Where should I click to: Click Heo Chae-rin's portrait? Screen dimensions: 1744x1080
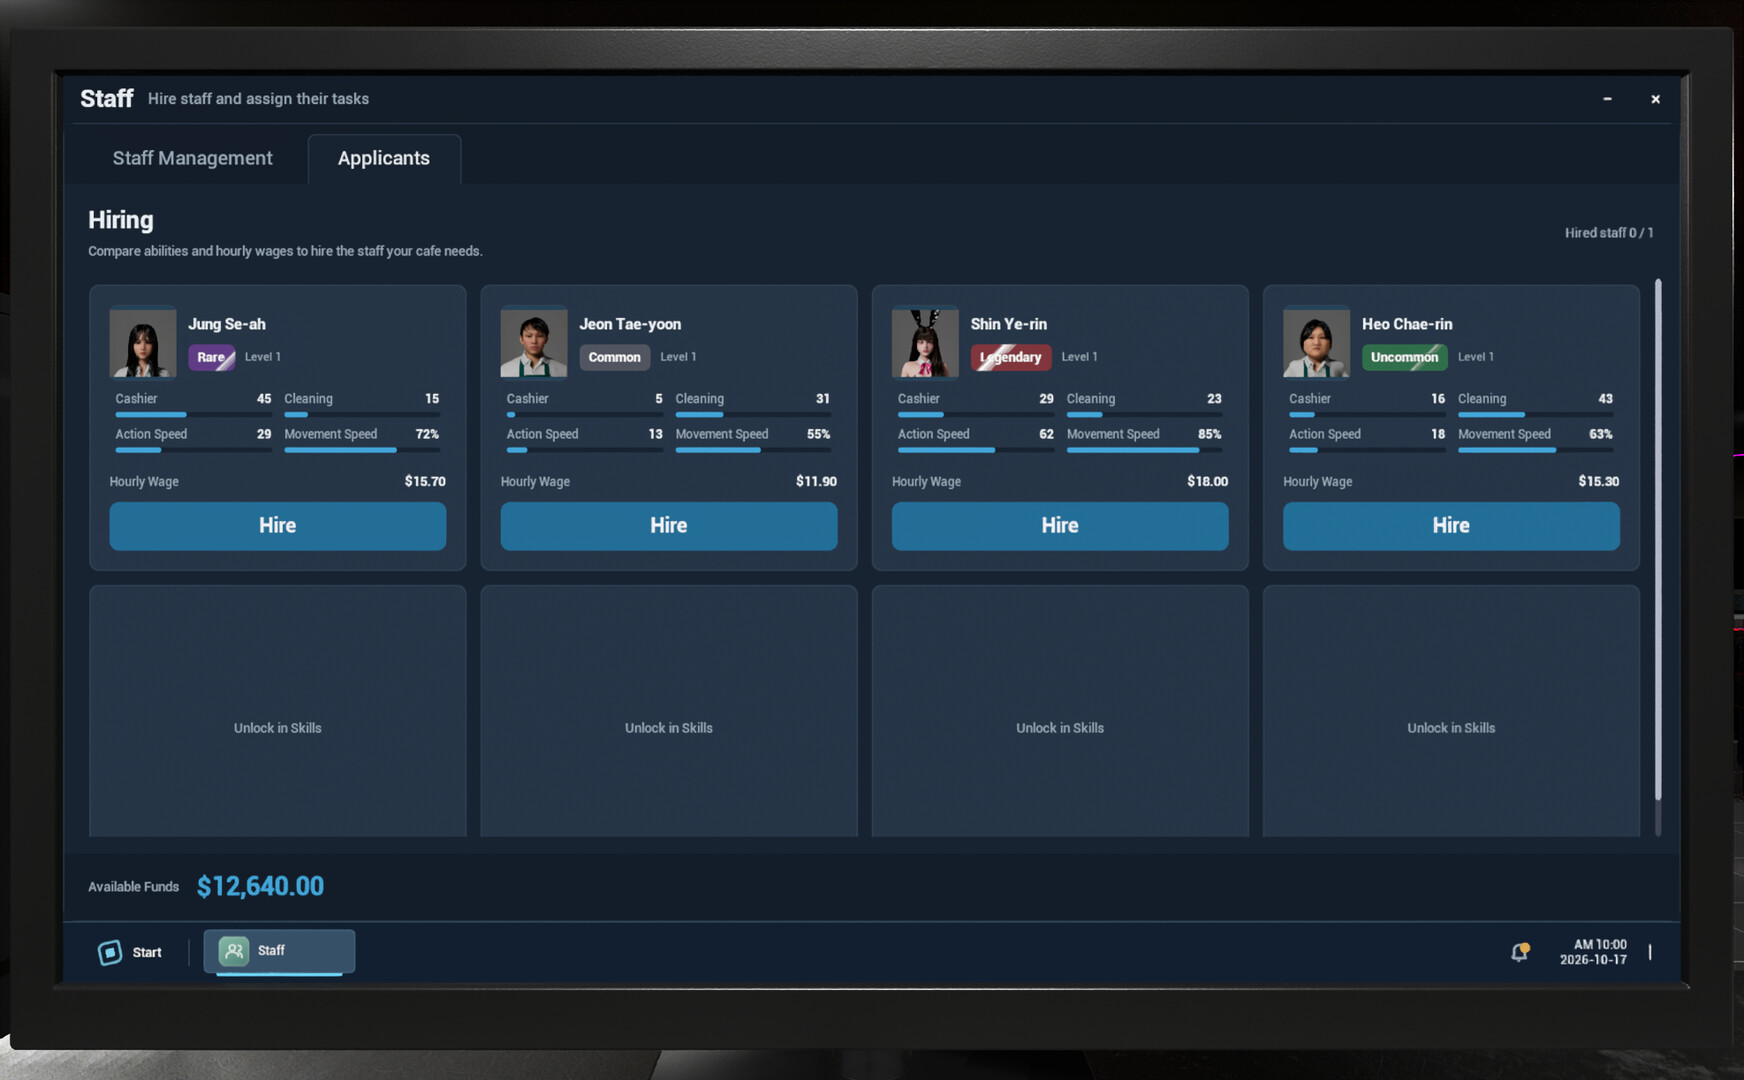(1316, 342)
